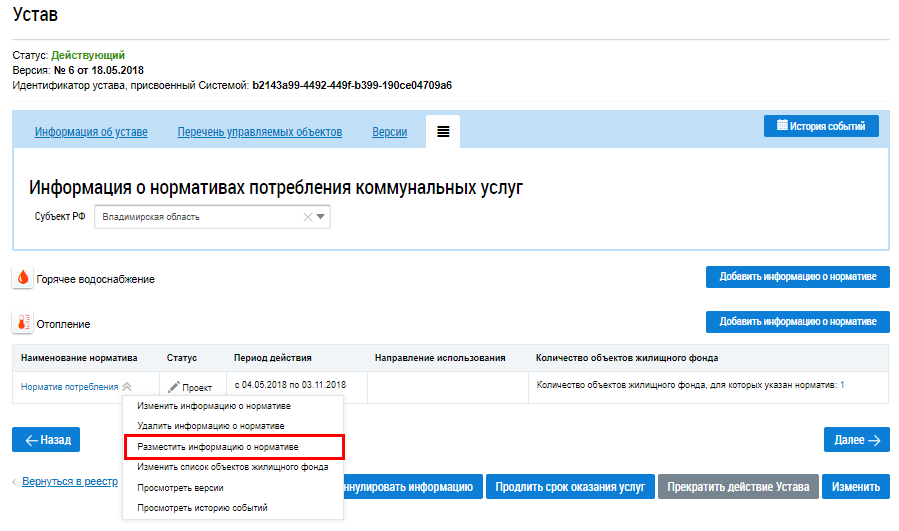899x531 pixels.
Task: Switch to Информация об уставе tab
Action: click(91, 132)
